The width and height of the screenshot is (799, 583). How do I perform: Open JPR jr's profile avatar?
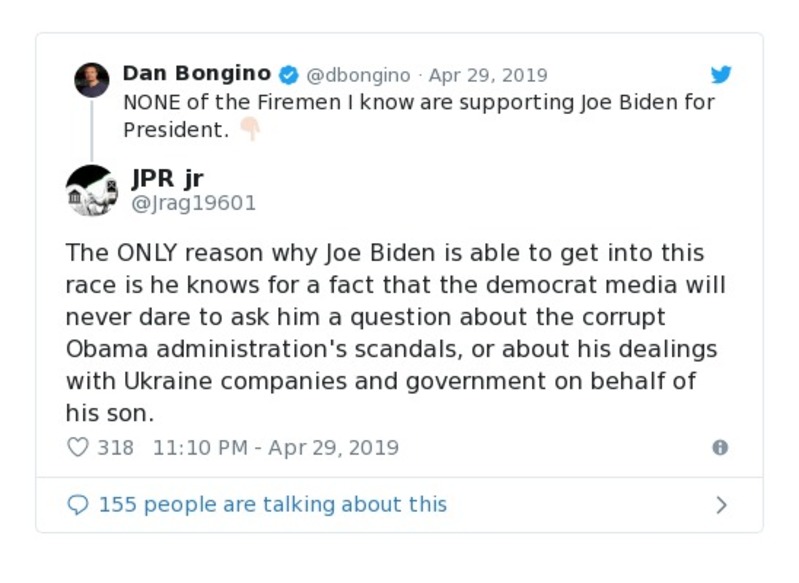pyautogui.click(x=91, y=190)
